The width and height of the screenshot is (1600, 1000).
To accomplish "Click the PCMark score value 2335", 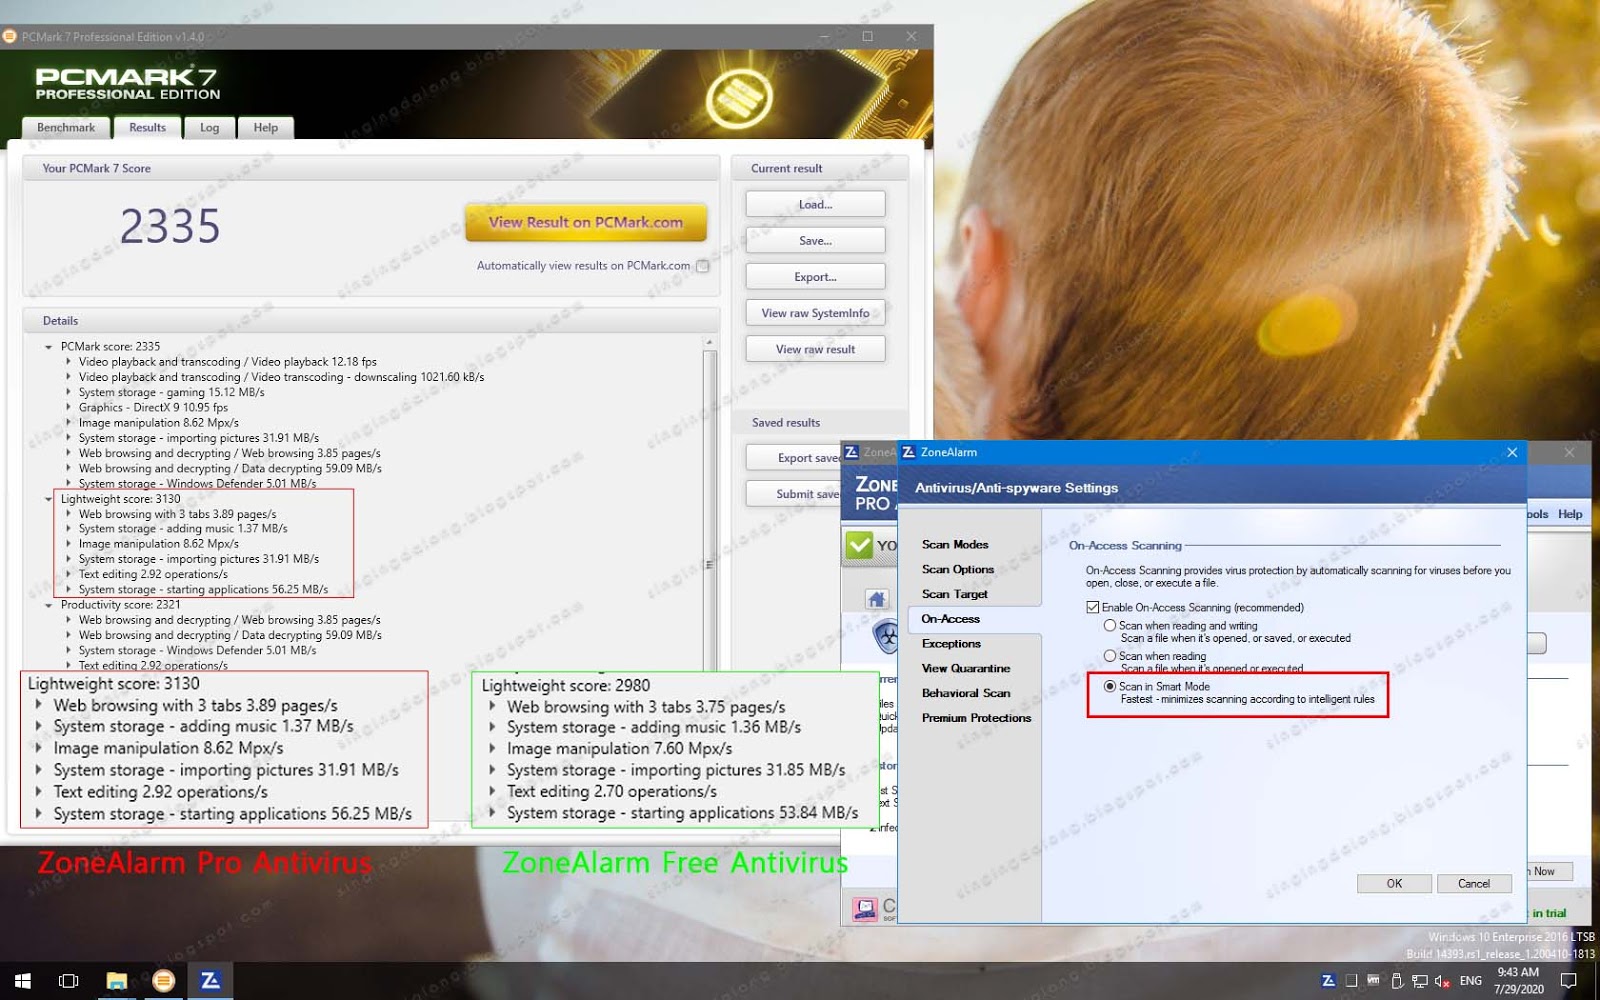I will coord(170,226).
